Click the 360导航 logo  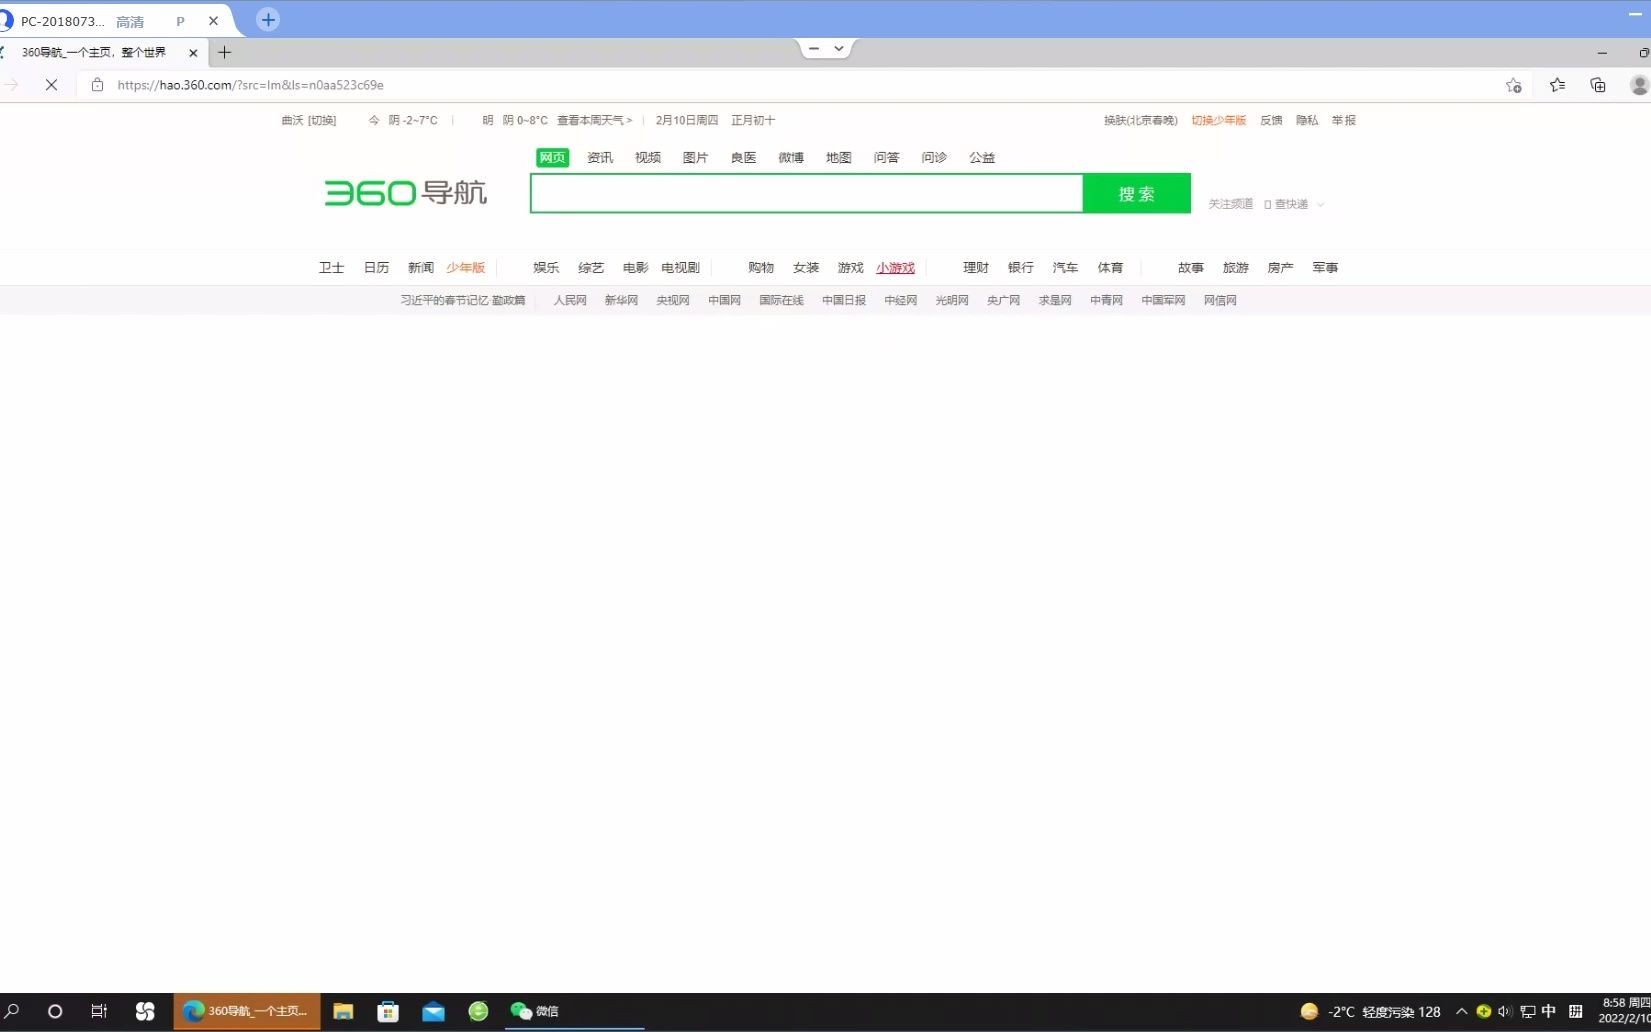[x=405, y=192]
